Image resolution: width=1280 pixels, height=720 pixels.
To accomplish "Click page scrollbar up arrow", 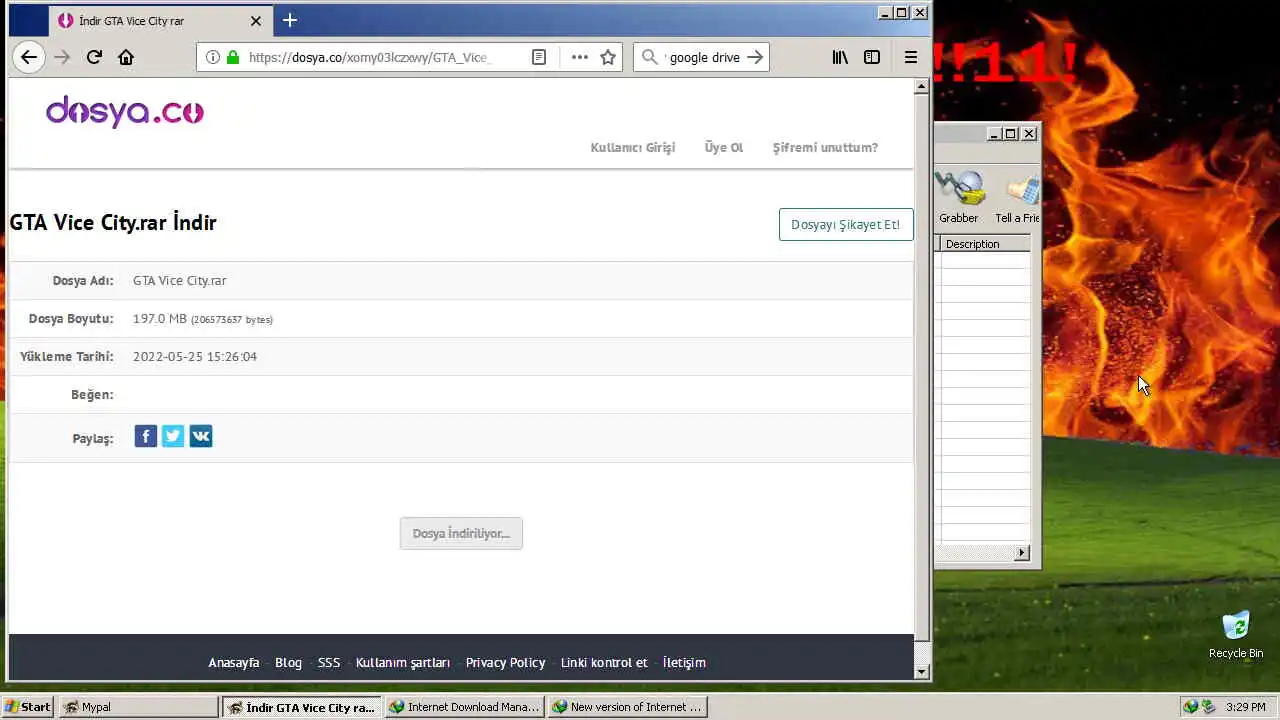I will pyautogui.click(x=922, y=87).
